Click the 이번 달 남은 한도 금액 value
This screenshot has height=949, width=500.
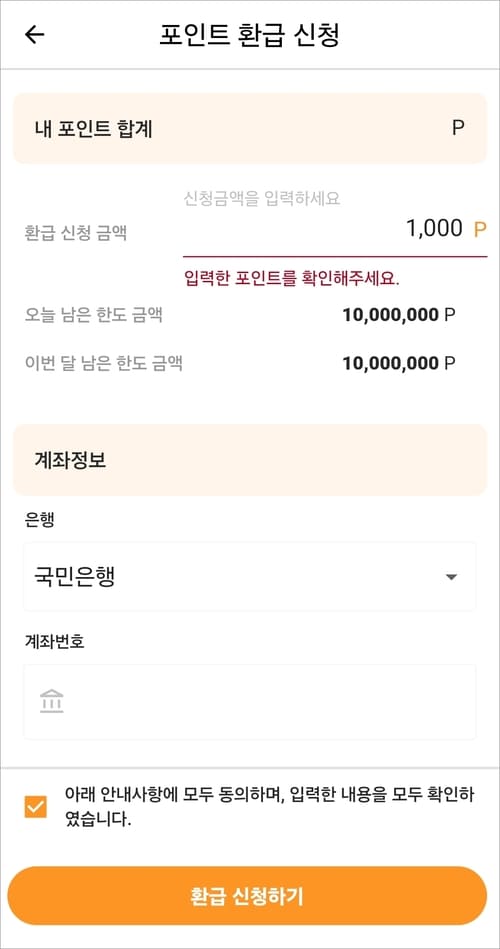399,363
